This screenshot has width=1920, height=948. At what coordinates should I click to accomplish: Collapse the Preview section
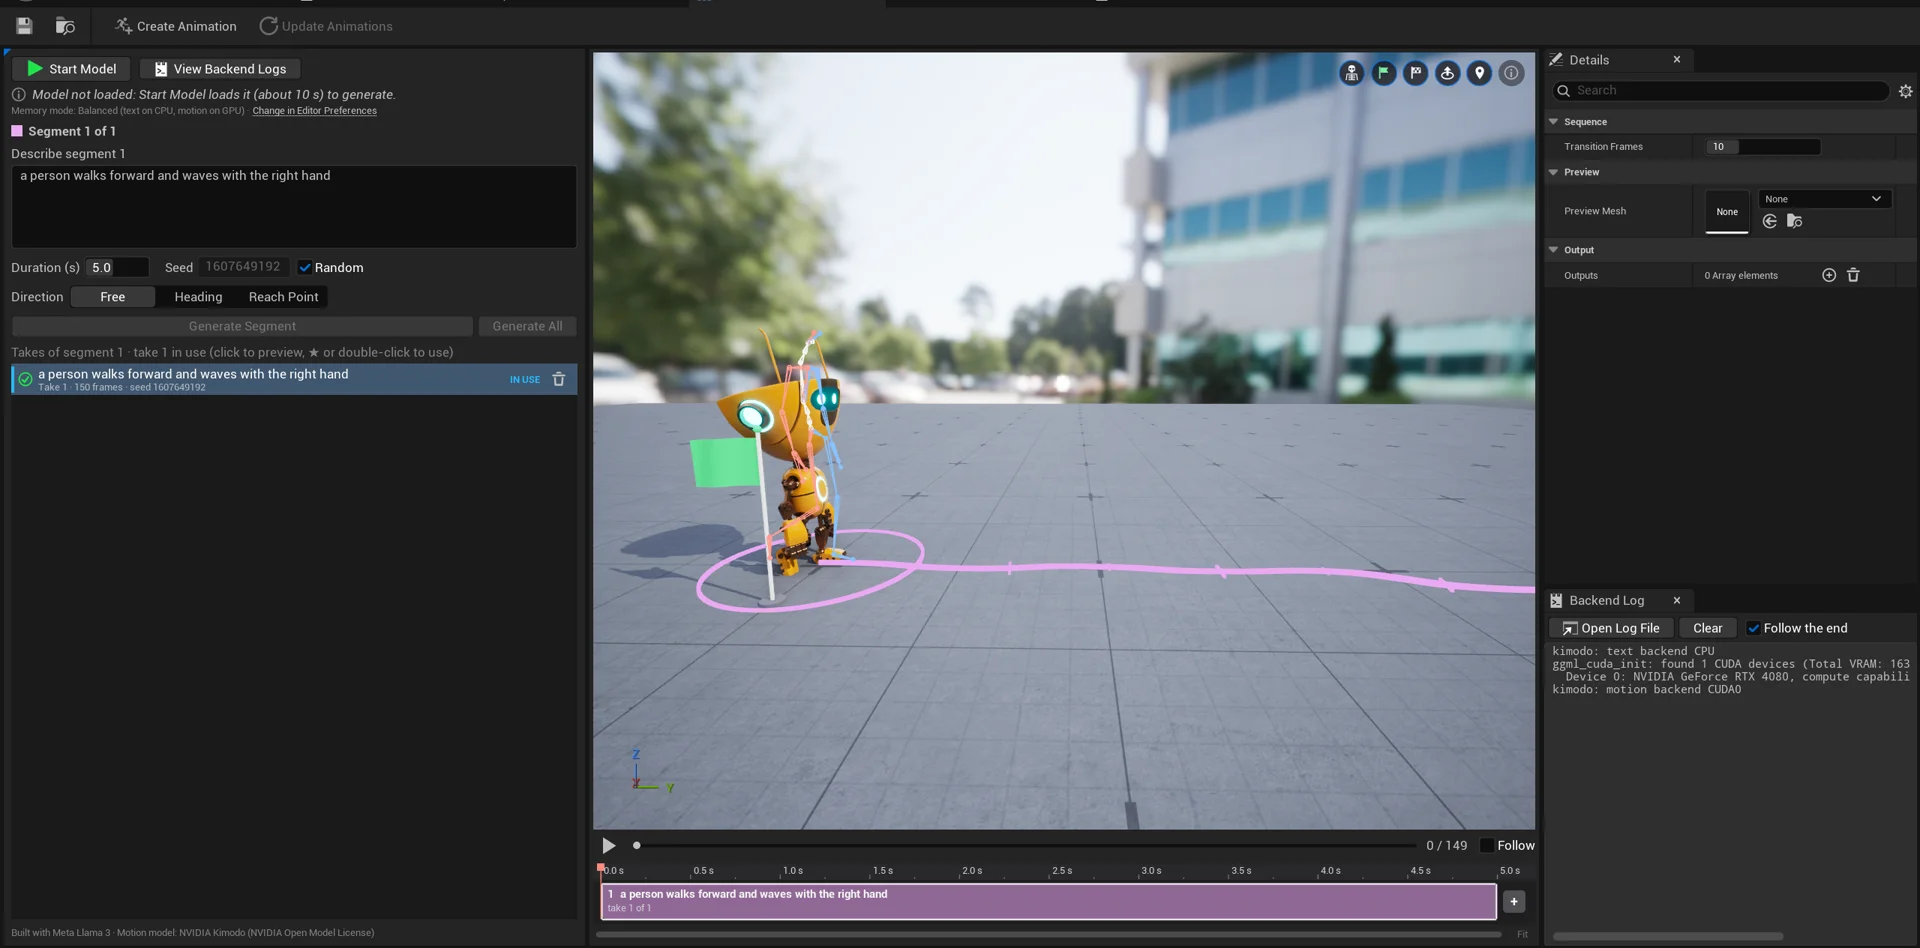point(1553,172)
